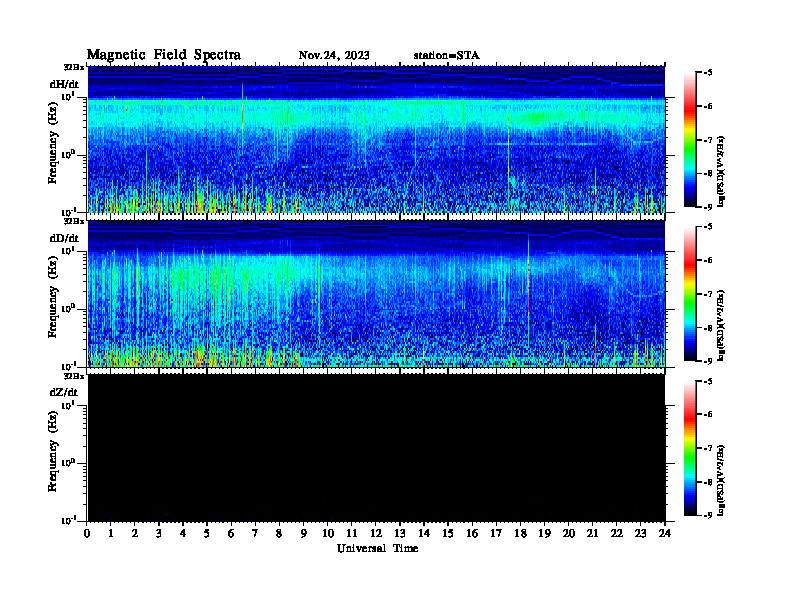Image resolution: width=792 pixels, height=612 pixels.
Task: Click the -6 value on dZ/dt color bar
Action: (709, 415)
